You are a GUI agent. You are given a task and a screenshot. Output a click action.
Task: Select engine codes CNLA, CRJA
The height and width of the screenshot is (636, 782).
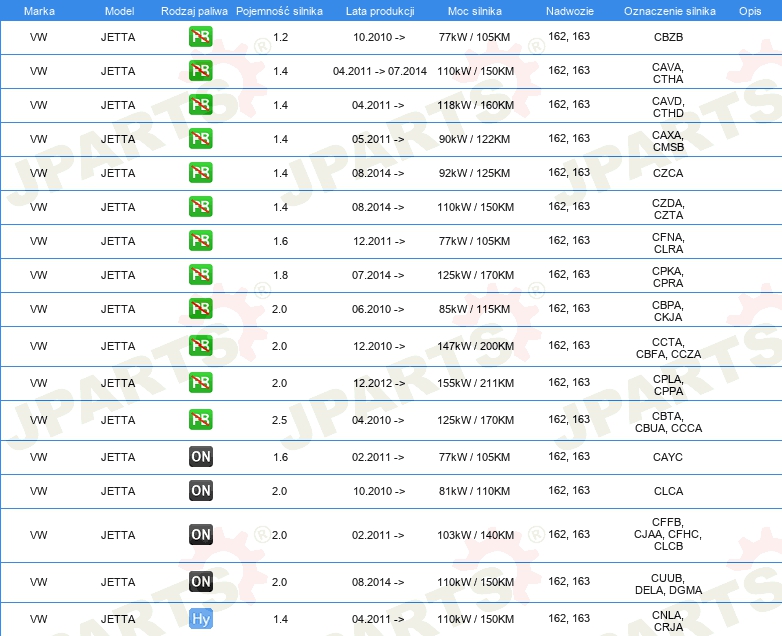(668, 621)
